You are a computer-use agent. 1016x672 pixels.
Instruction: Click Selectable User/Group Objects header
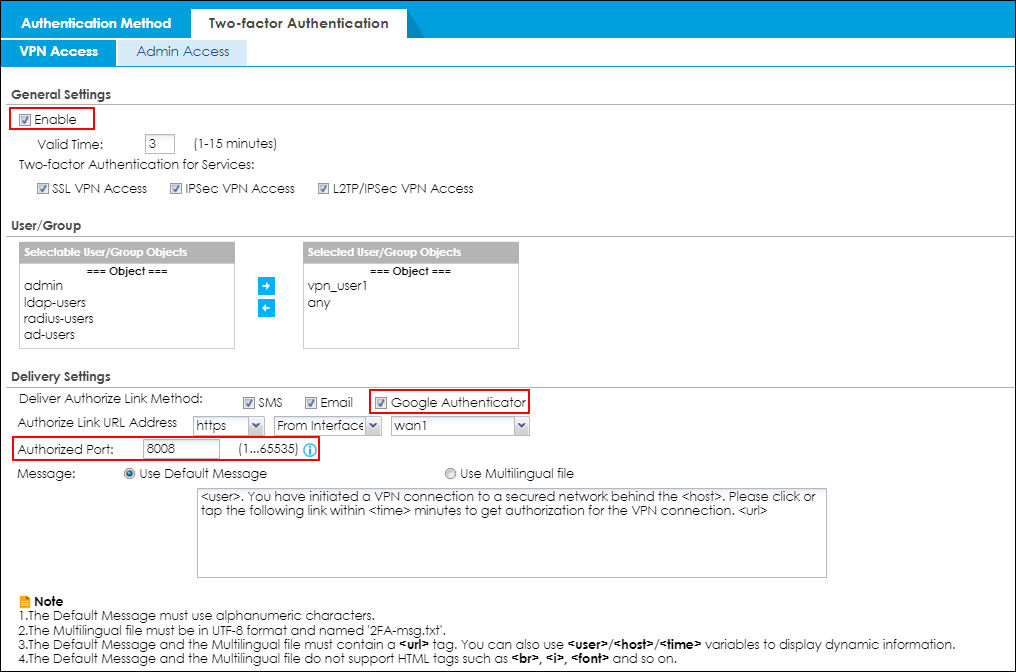127,253
